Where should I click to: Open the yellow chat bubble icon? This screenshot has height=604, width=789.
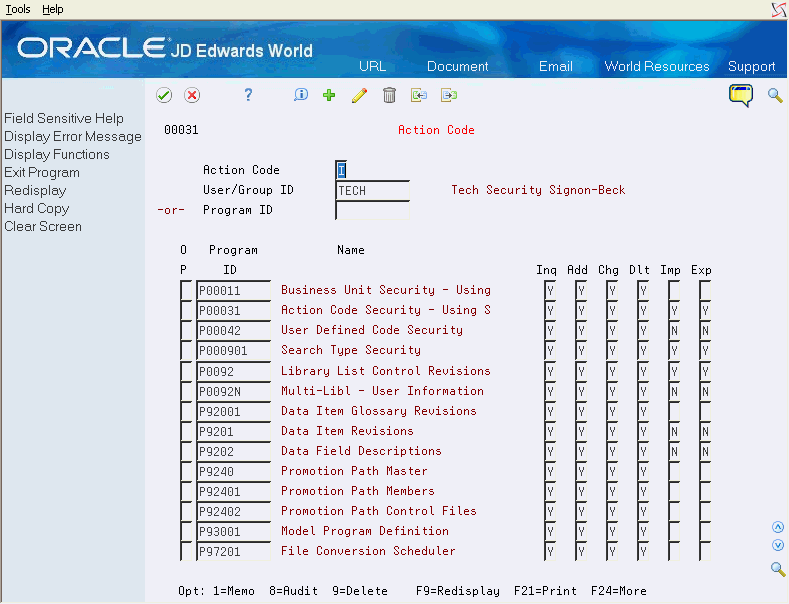(x=741, y=96)
